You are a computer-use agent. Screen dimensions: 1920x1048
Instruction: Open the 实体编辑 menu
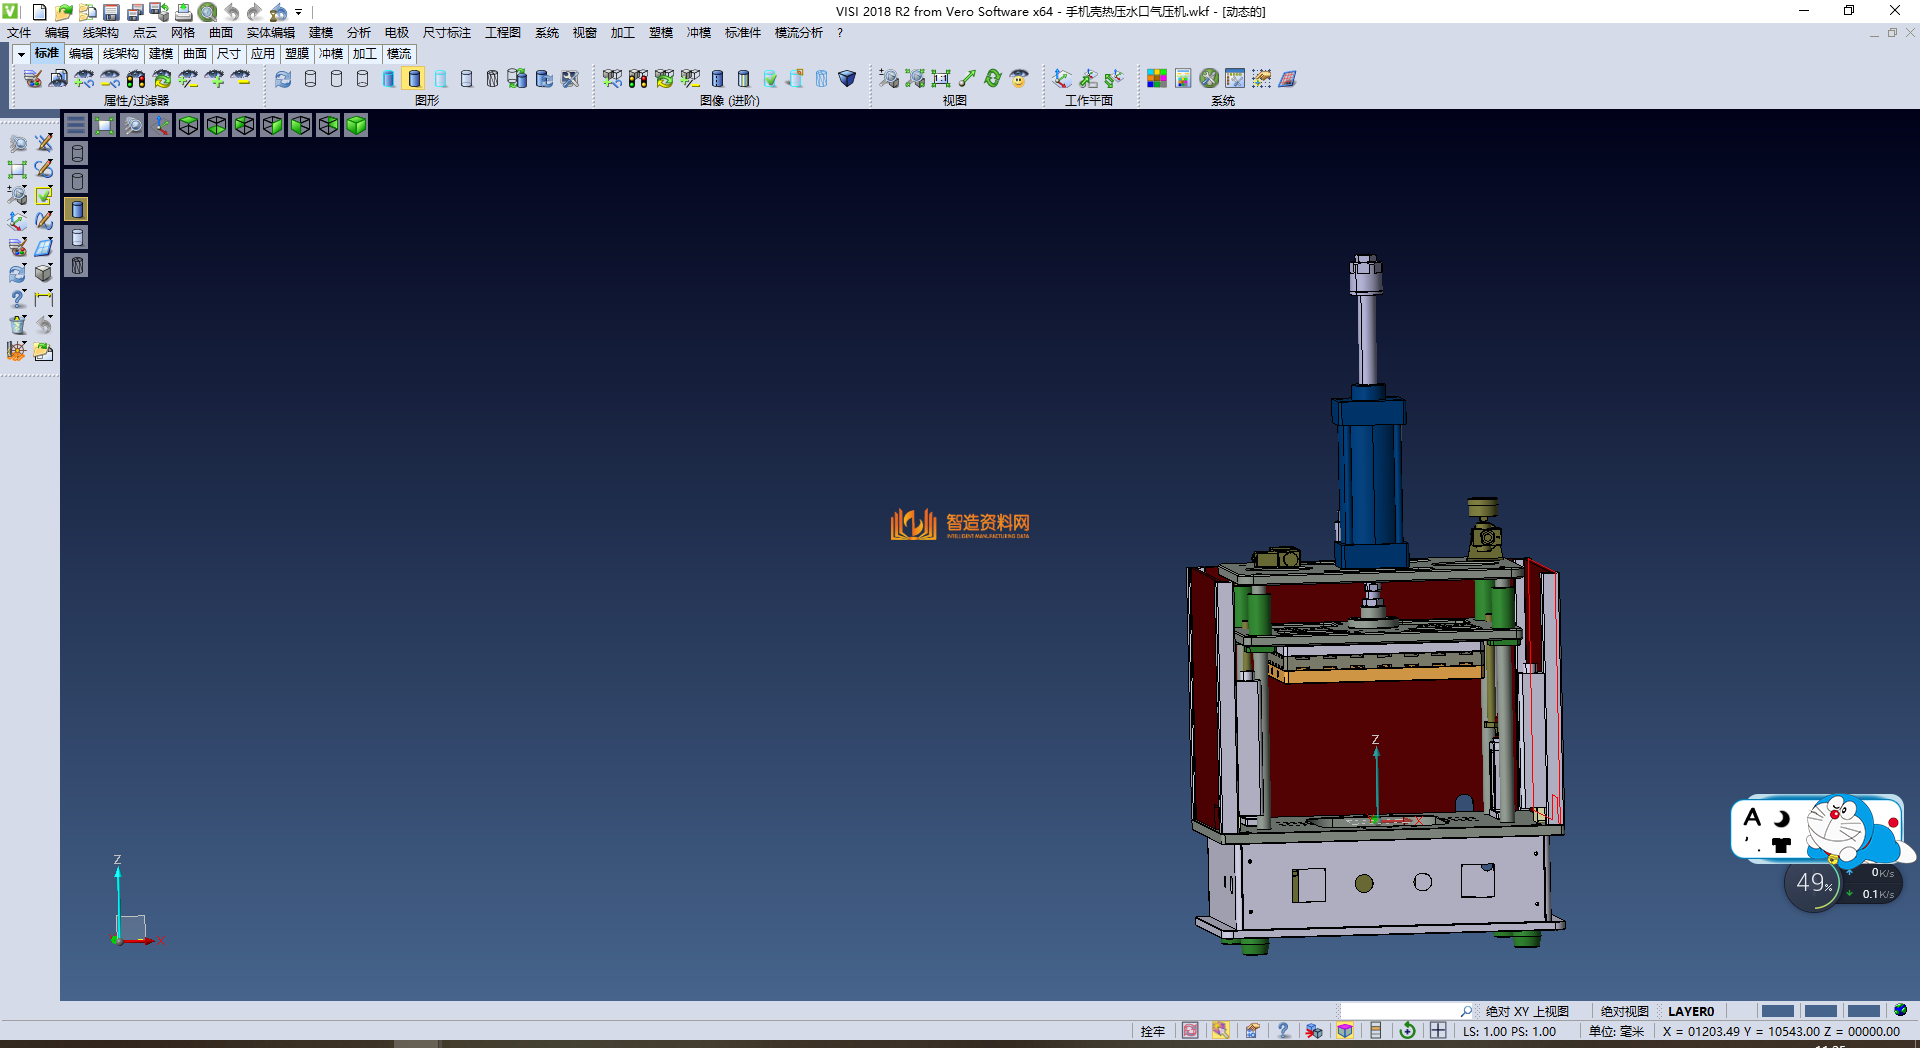coord(270,33)
